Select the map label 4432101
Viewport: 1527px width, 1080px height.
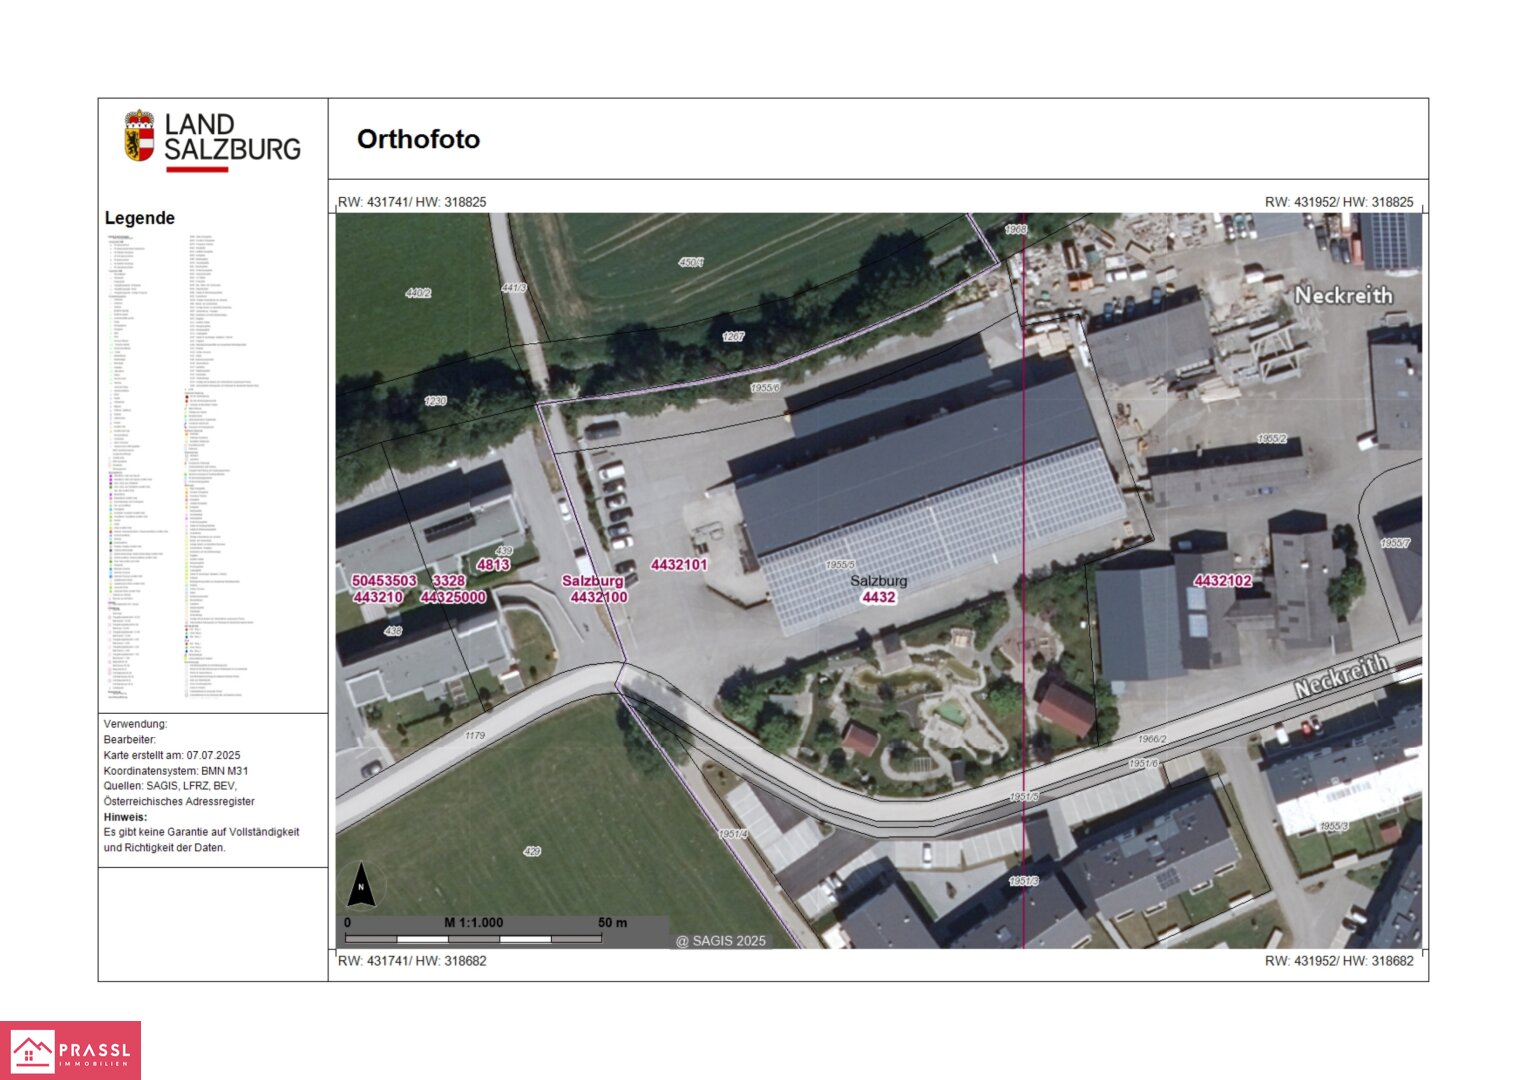[679, 565]
